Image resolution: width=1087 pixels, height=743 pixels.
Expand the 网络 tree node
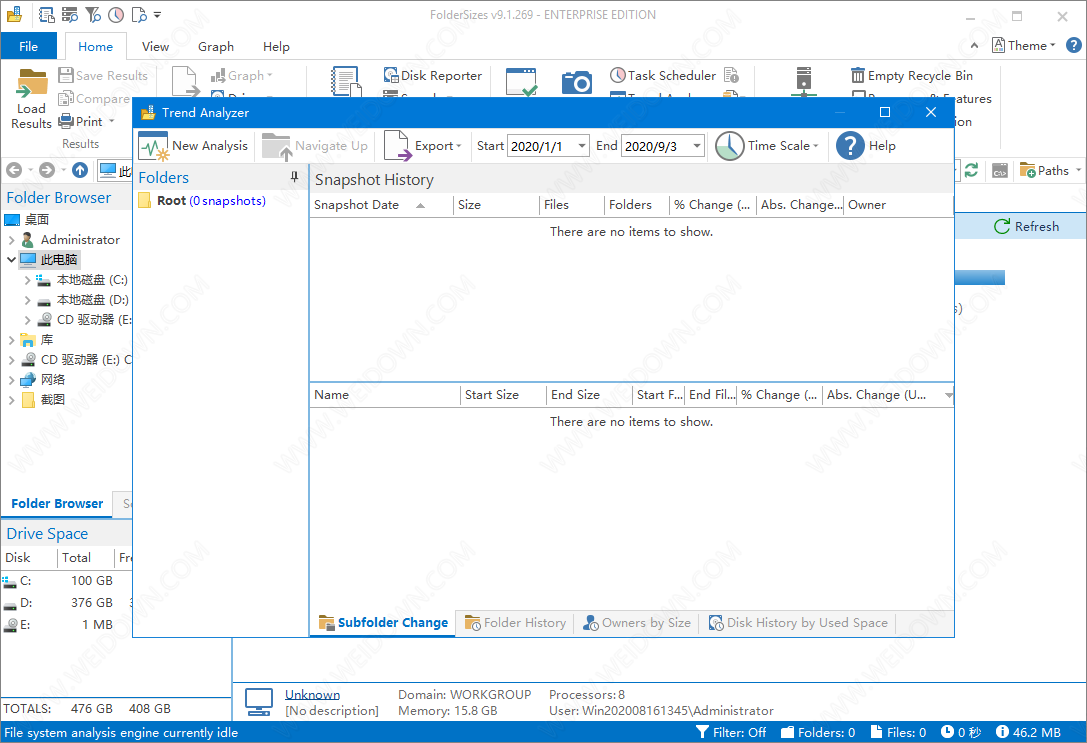pyautogui.click(x=11, y=380)
